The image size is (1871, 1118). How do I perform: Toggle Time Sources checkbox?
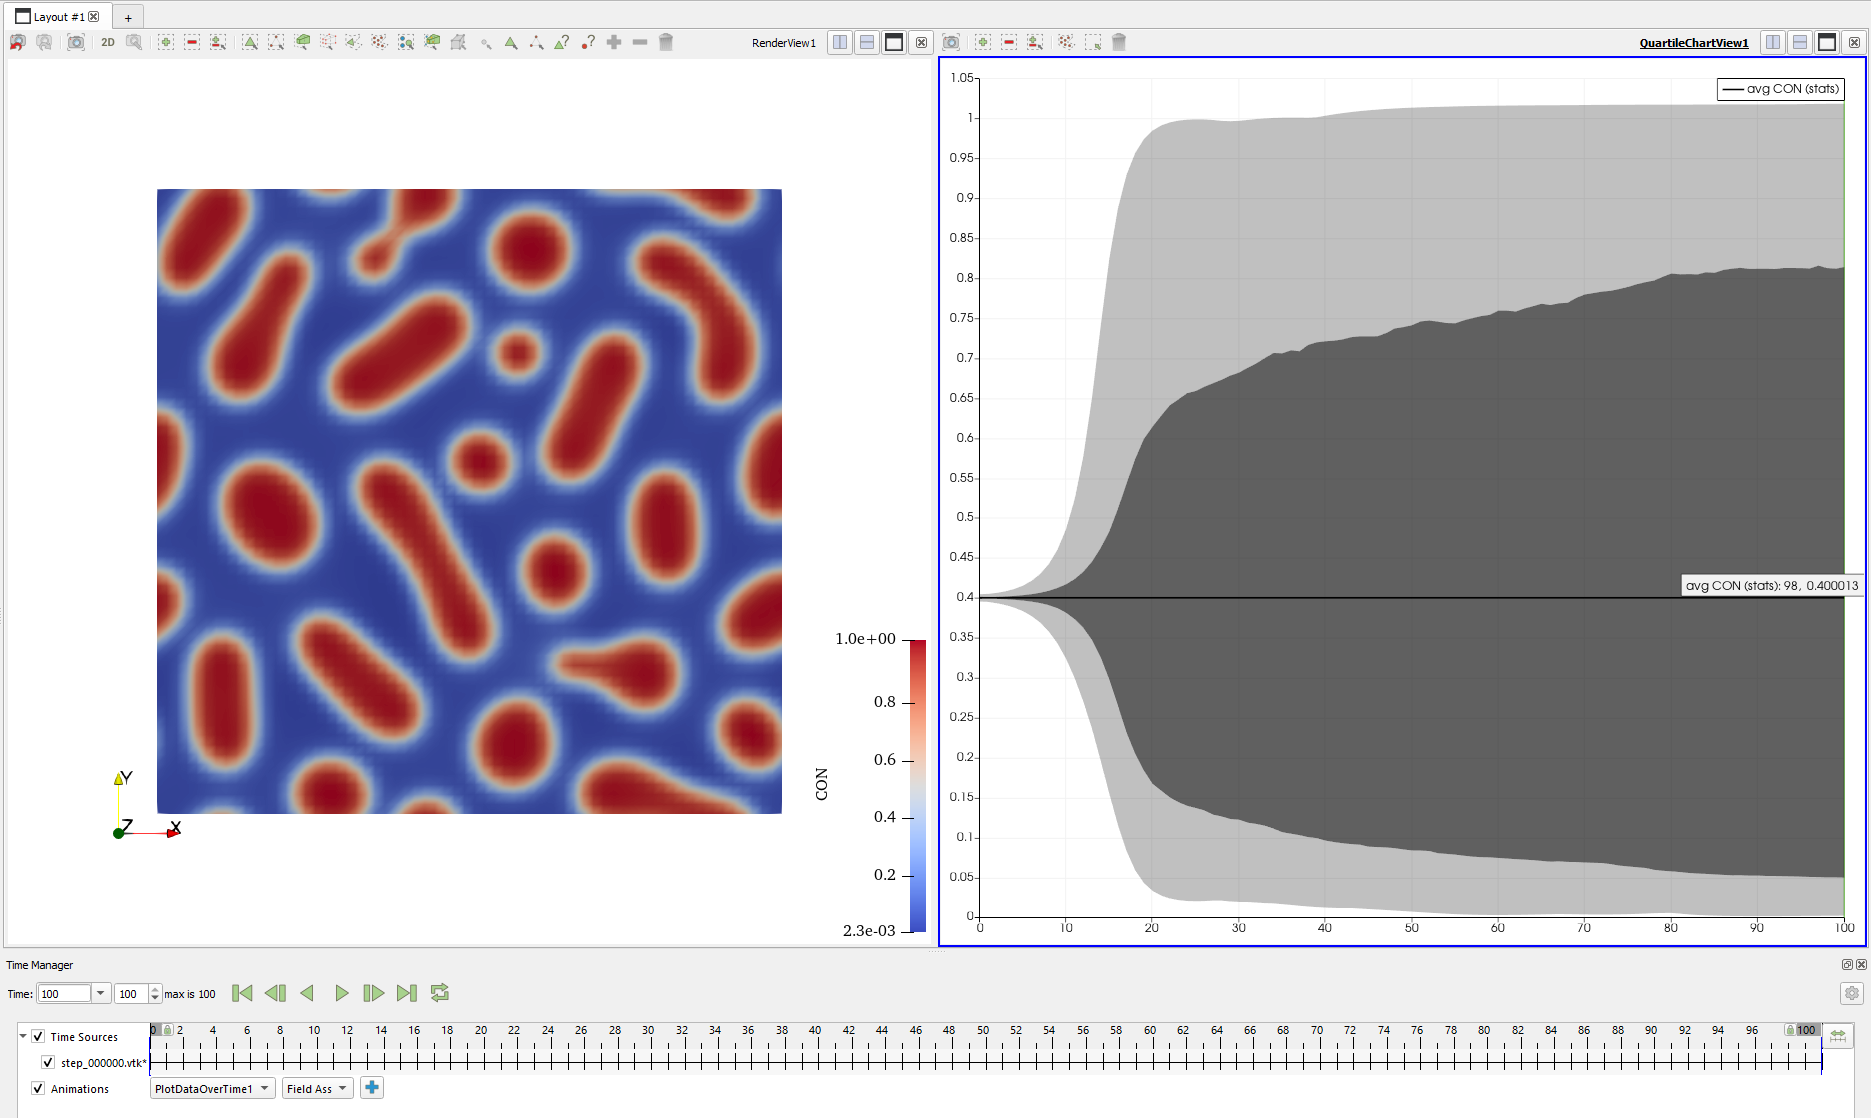[38, 1037]
